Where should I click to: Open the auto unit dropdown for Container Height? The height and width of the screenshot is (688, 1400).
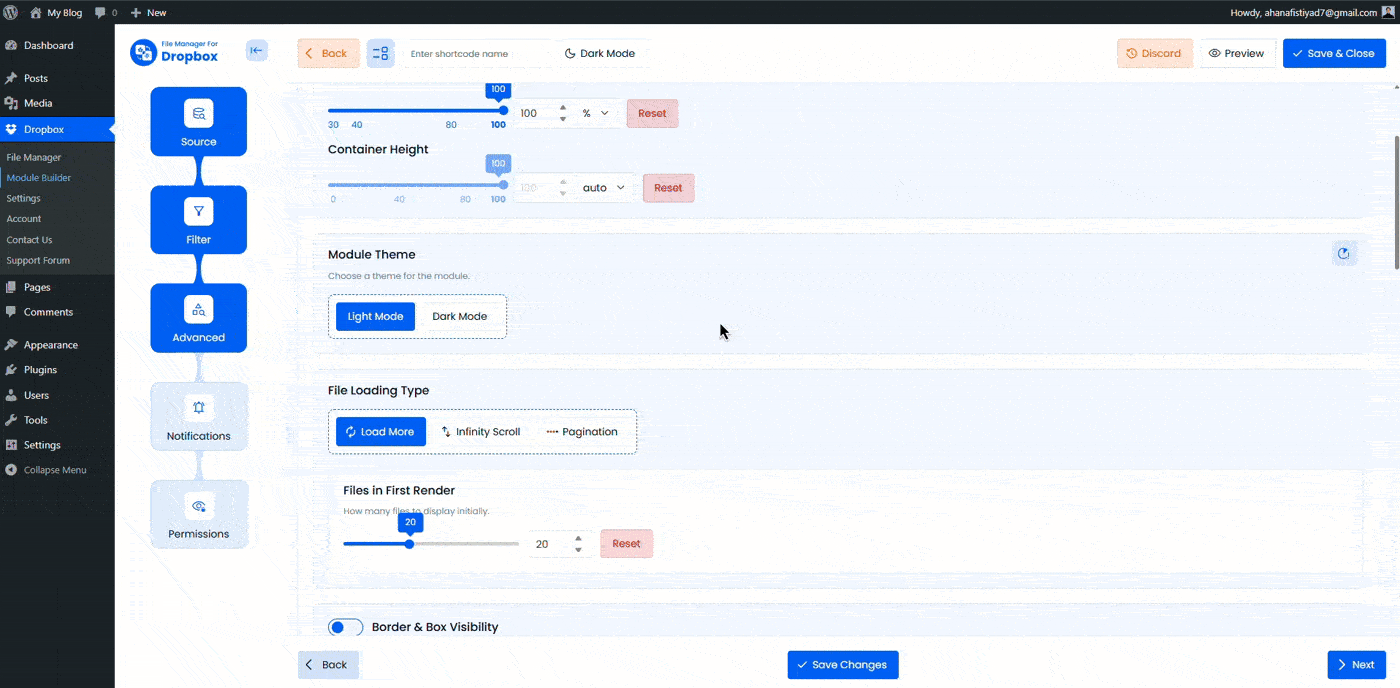604,187
